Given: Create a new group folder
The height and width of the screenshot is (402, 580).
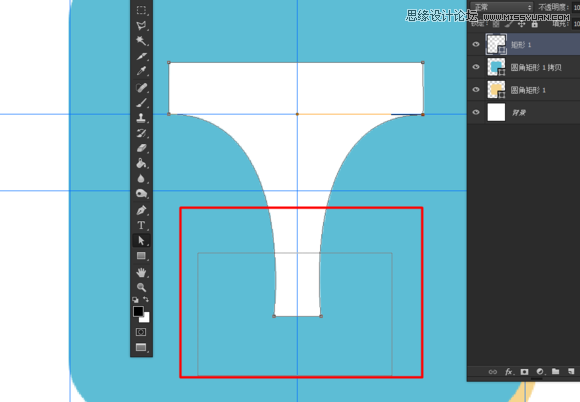Looking at the screenshot, I should click(x=555, y=371).
